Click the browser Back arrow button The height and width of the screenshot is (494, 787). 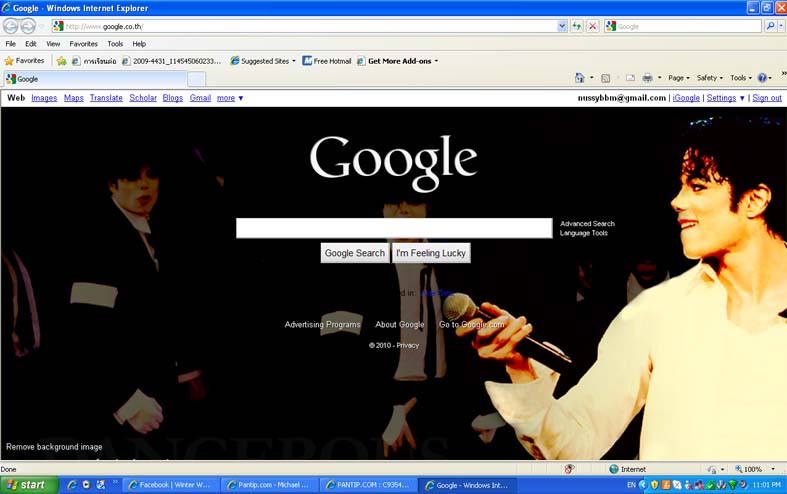coord(11,26)
